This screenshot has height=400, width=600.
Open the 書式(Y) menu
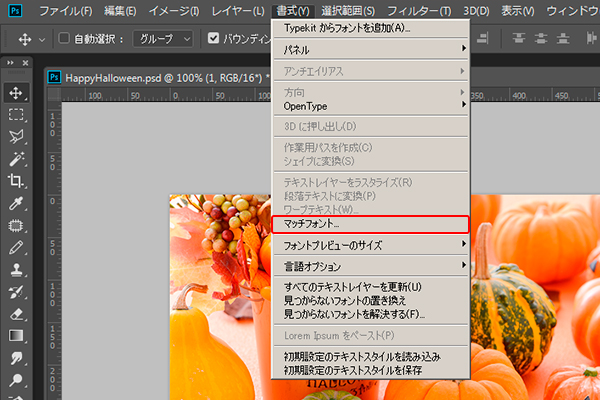(x=293, y=11)
